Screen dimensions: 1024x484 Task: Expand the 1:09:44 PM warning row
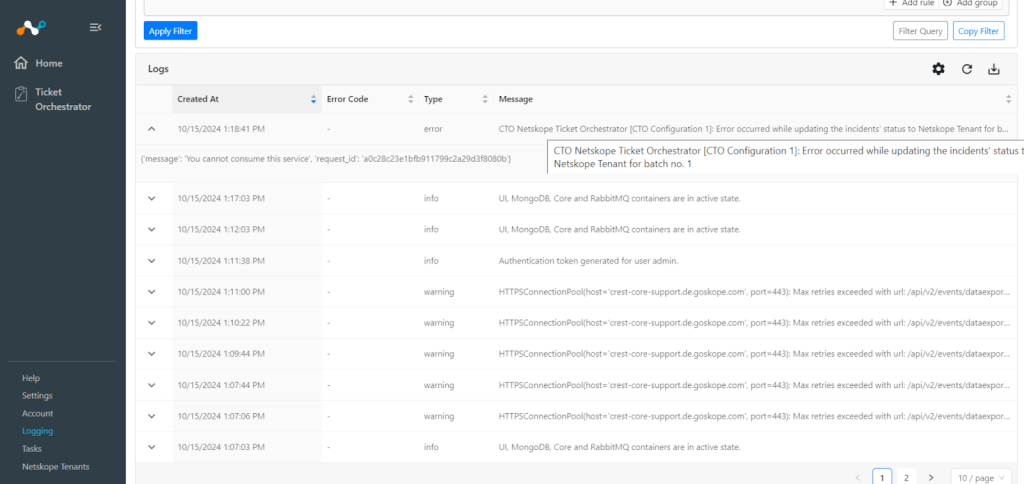tap(152, 354)
